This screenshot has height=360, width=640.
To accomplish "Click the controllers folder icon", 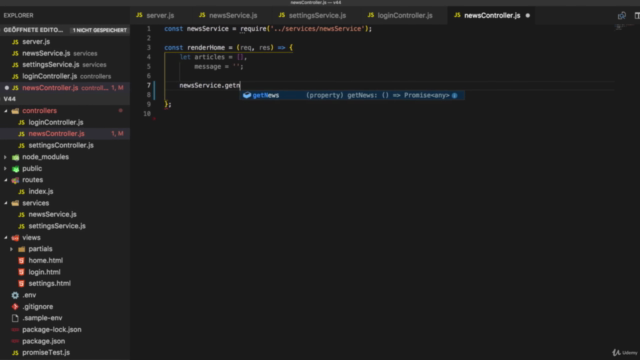I will 15,111.
